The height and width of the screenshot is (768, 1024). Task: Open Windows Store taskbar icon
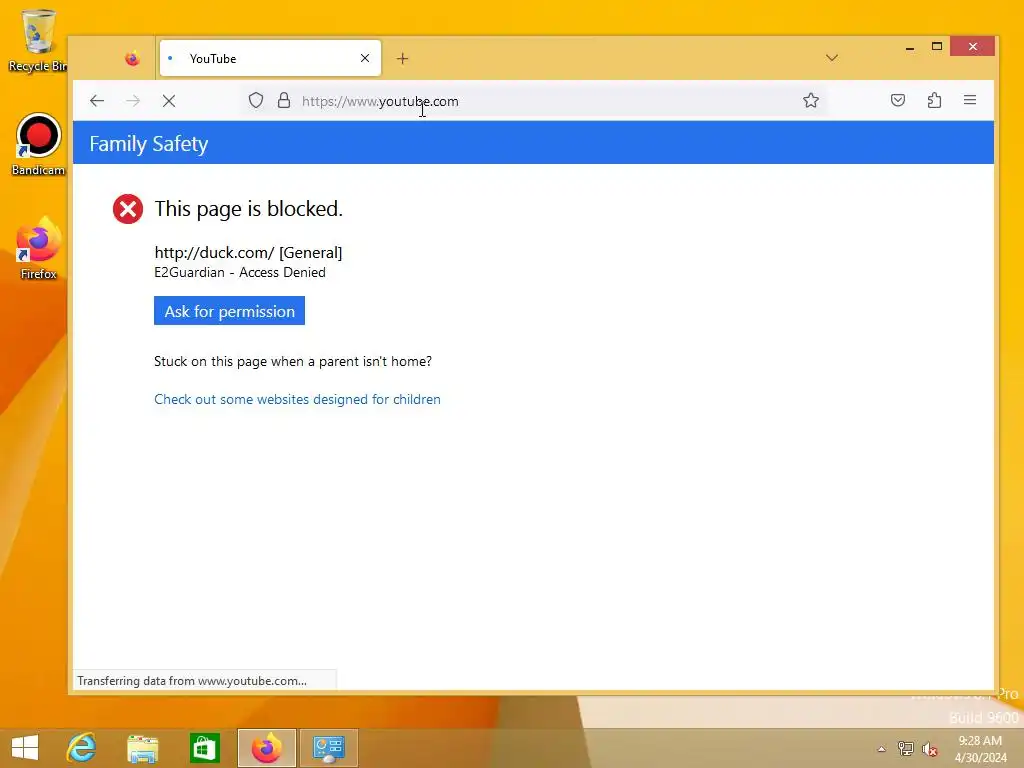pyautogui.click(x=204, y=748)
